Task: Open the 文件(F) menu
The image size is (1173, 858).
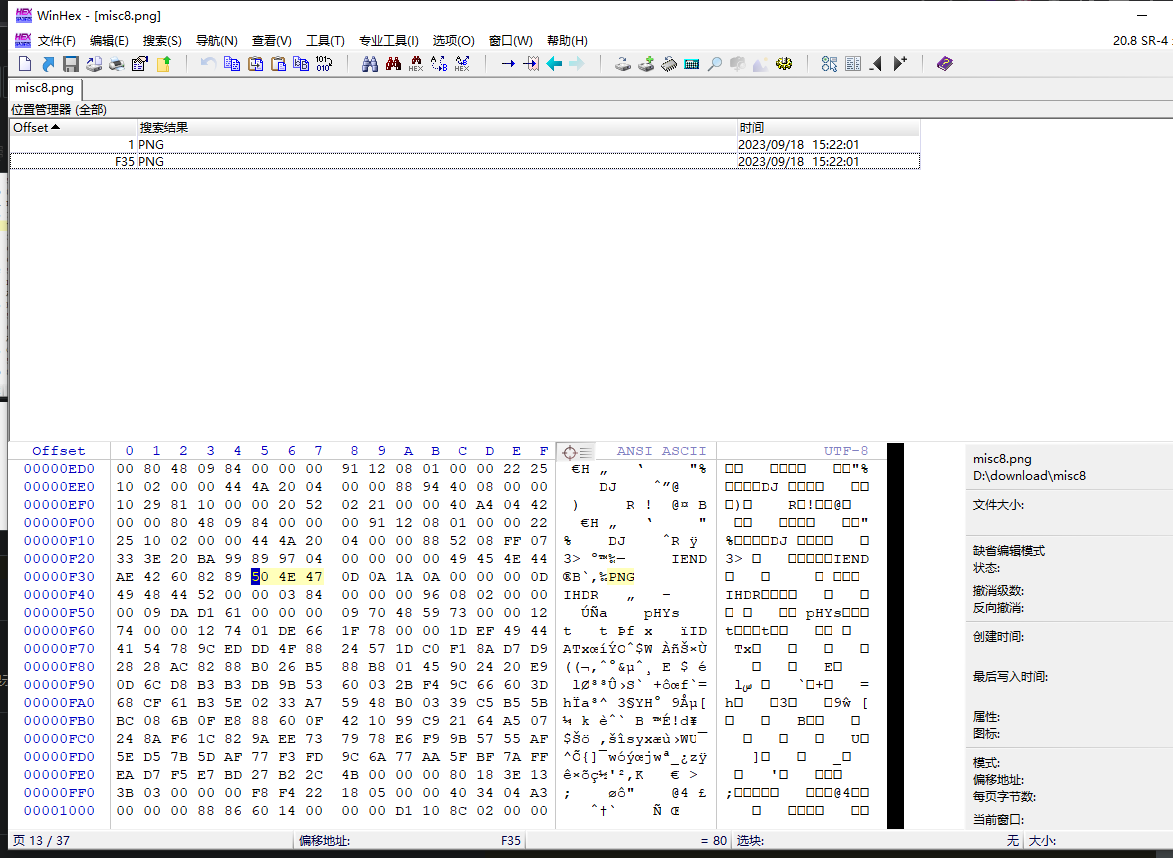Action: [57, 40]
